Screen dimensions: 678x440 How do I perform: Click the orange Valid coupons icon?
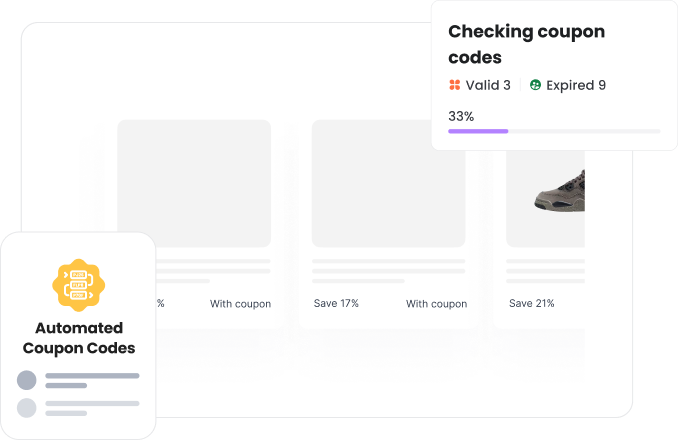pyautogui.click(x=455, y=86)
